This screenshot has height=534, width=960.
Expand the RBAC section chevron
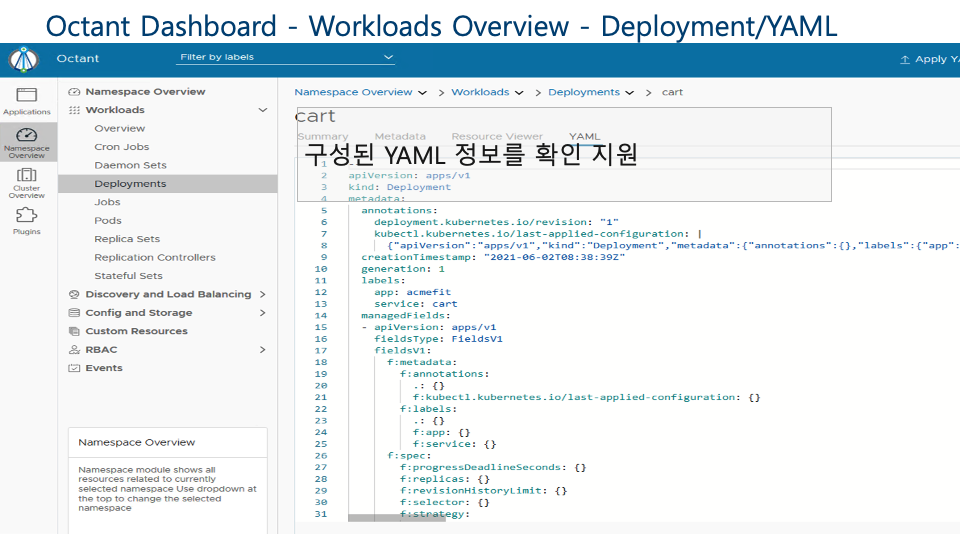(x=263, y=350)
